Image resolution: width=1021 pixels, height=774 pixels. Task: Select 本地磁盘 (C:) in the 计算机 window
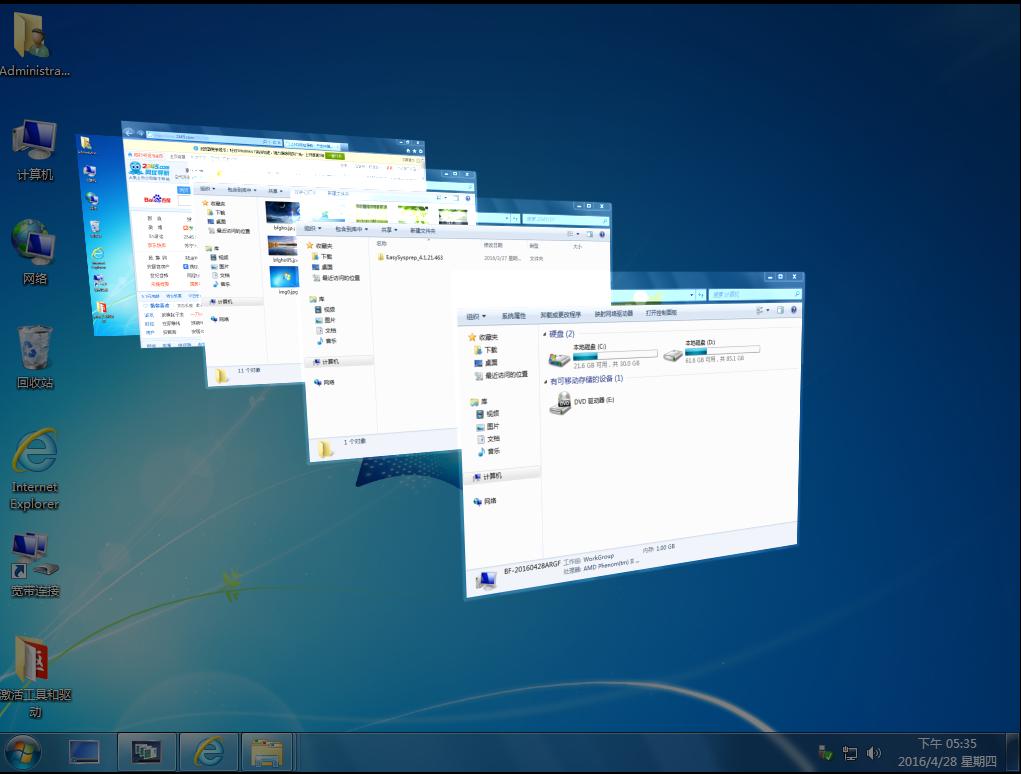point(602,355)
